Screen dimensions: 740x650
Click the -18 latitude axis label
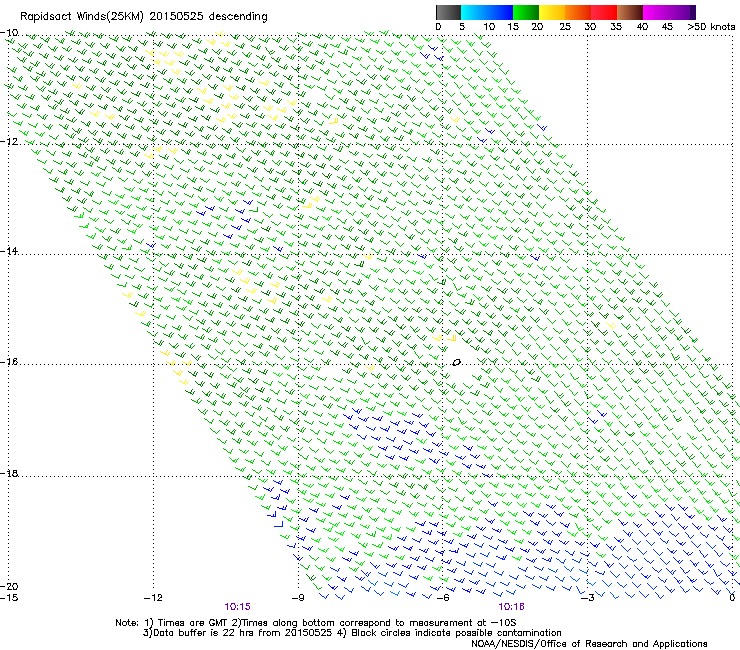click(9, 473)
